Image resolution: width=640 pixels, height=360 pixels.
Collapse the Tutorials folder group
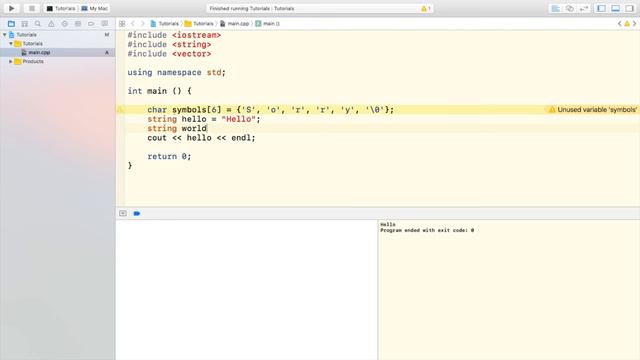coord(11,44)
